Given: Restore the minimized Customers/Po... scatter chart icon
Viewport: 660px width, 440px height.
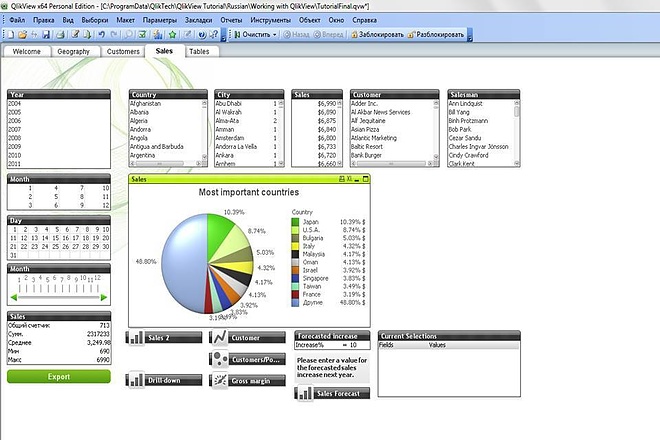Looking at the screenshot, I should click(219, 359).
